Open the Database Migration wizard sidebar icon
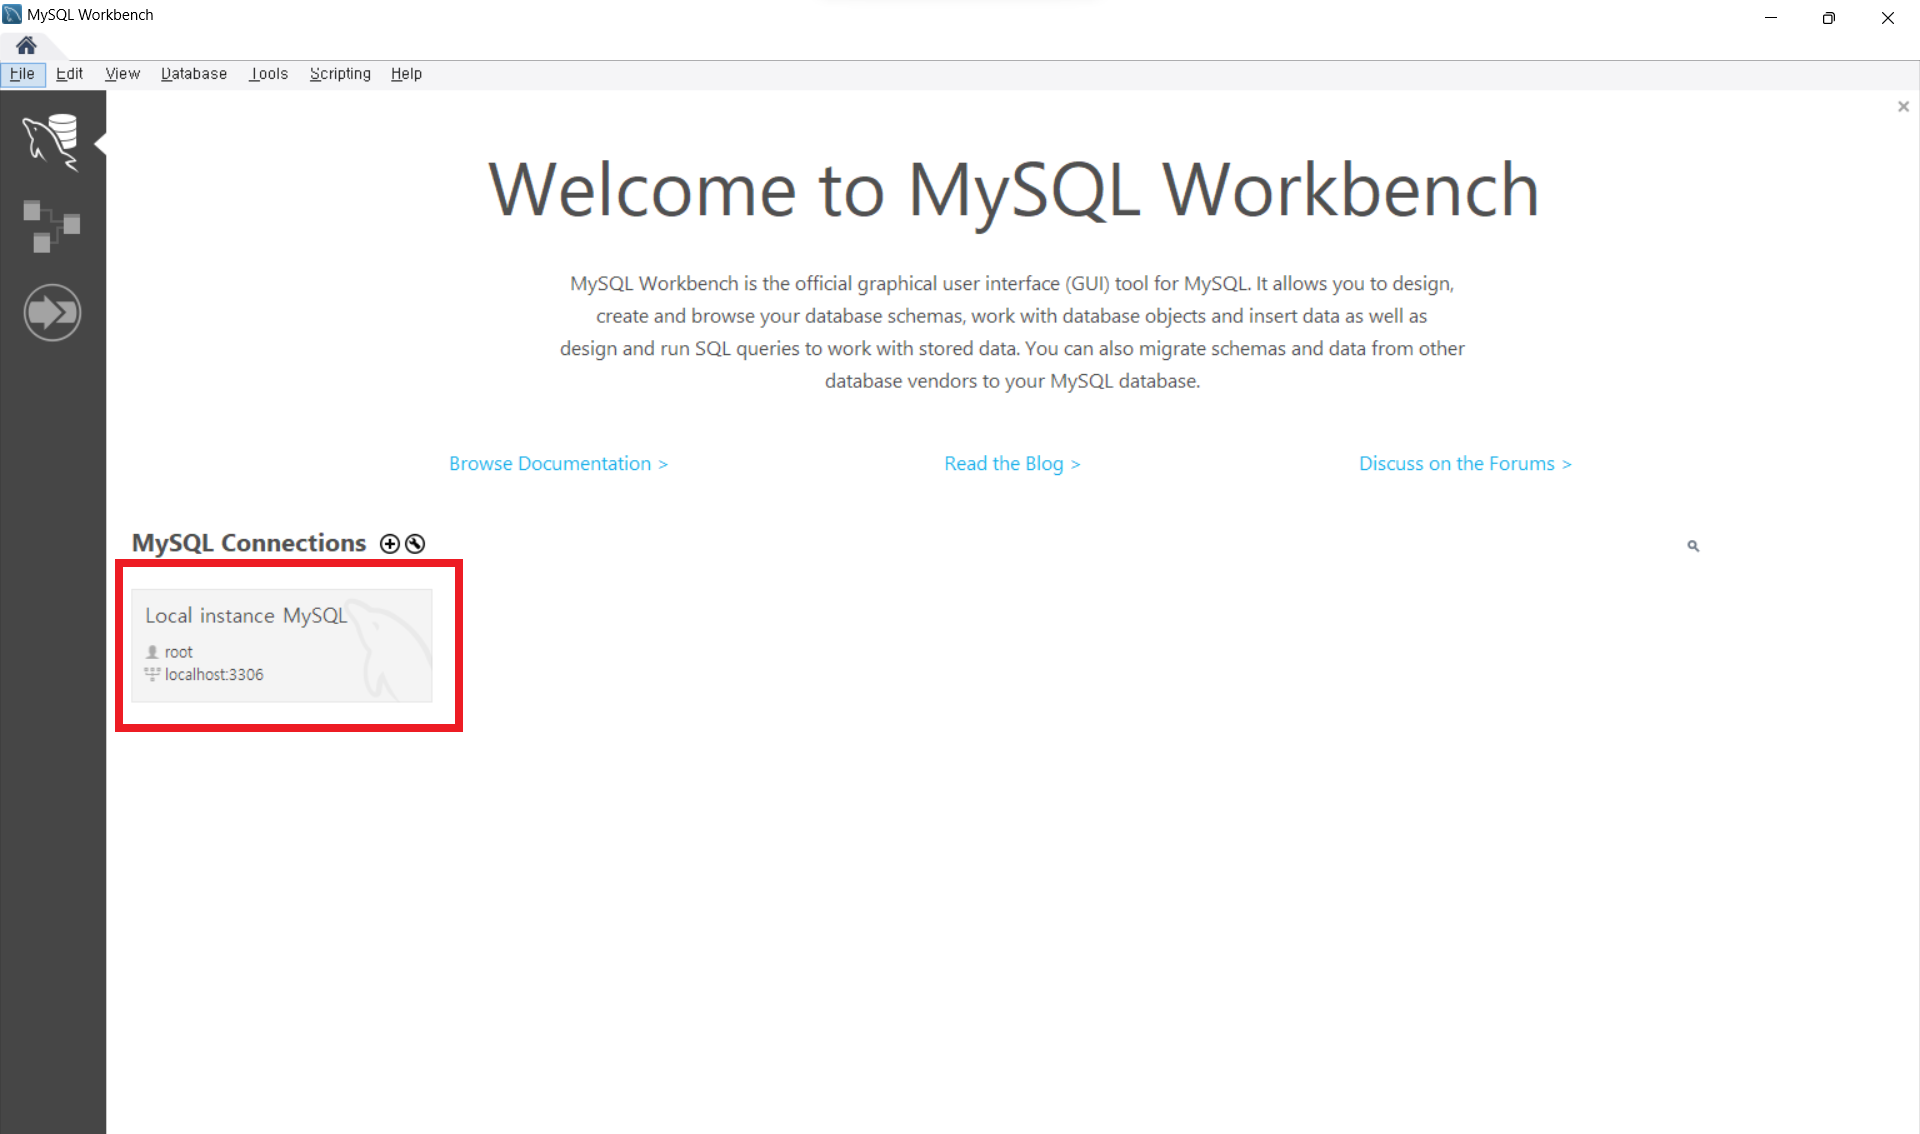The image size is (1920, 1134). coord(52,312)
